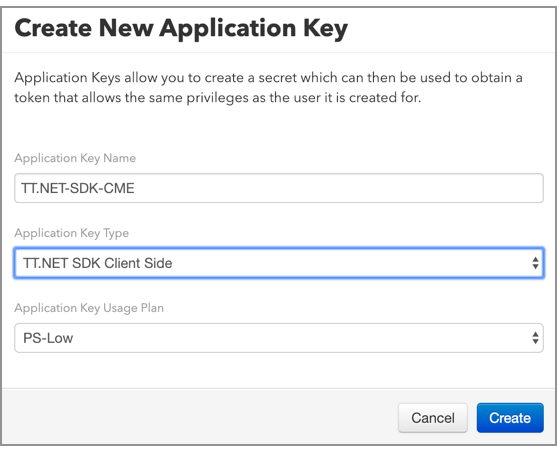Image resolution: width=557 pixels, height=458 pixels.
Task: Click the empty right side of Usage Plan combo box
Action: pos(302,338)
